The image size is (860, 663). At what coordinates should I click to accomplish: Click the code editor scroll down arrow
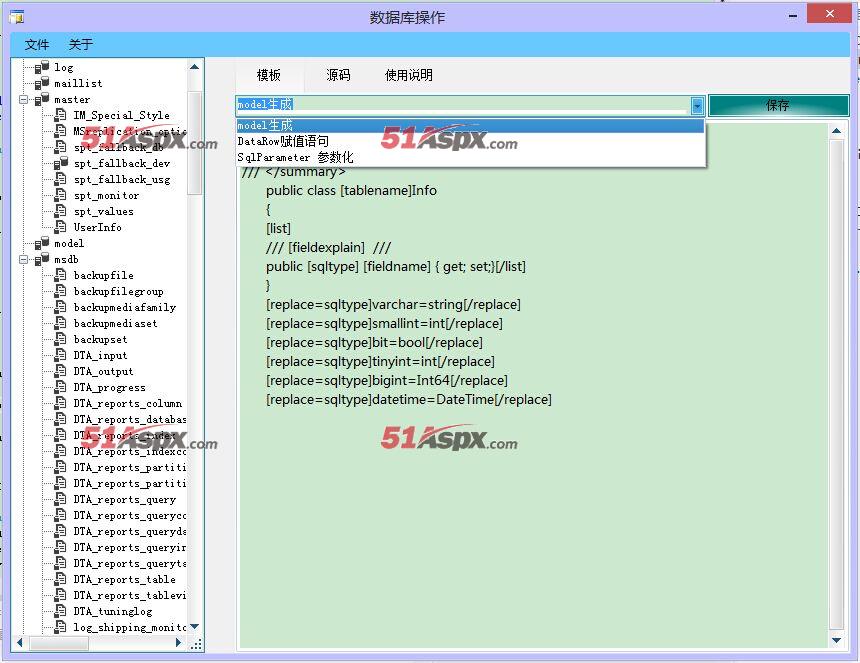coord(836,640)
